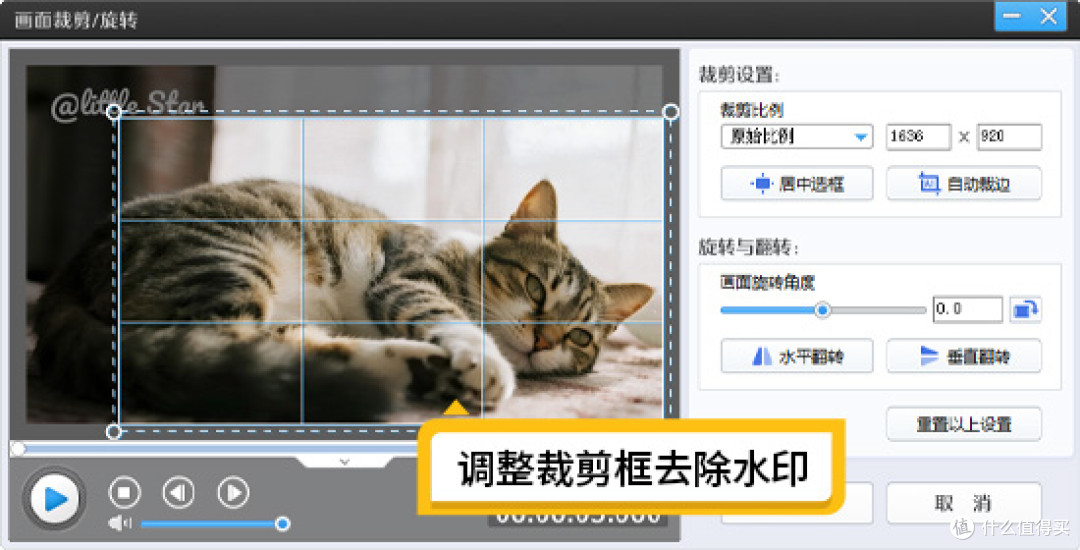The width and height of the screenshot is (1080, 550).
Task: Flip horizontally with 水平翻转 button
Action: (797, 356)
